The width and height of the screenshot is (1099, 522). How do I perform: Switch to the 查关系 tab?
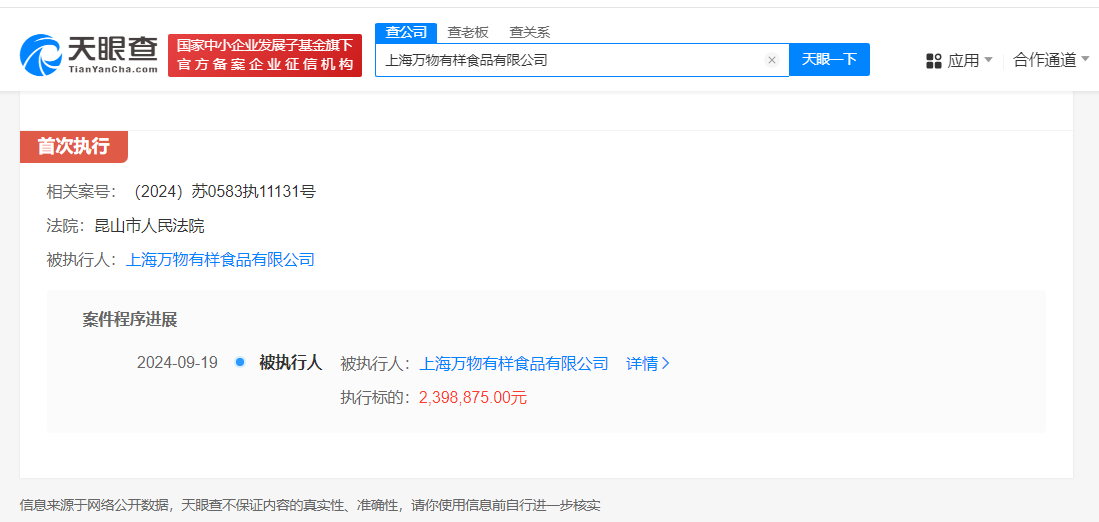click(x=529, y=32)
